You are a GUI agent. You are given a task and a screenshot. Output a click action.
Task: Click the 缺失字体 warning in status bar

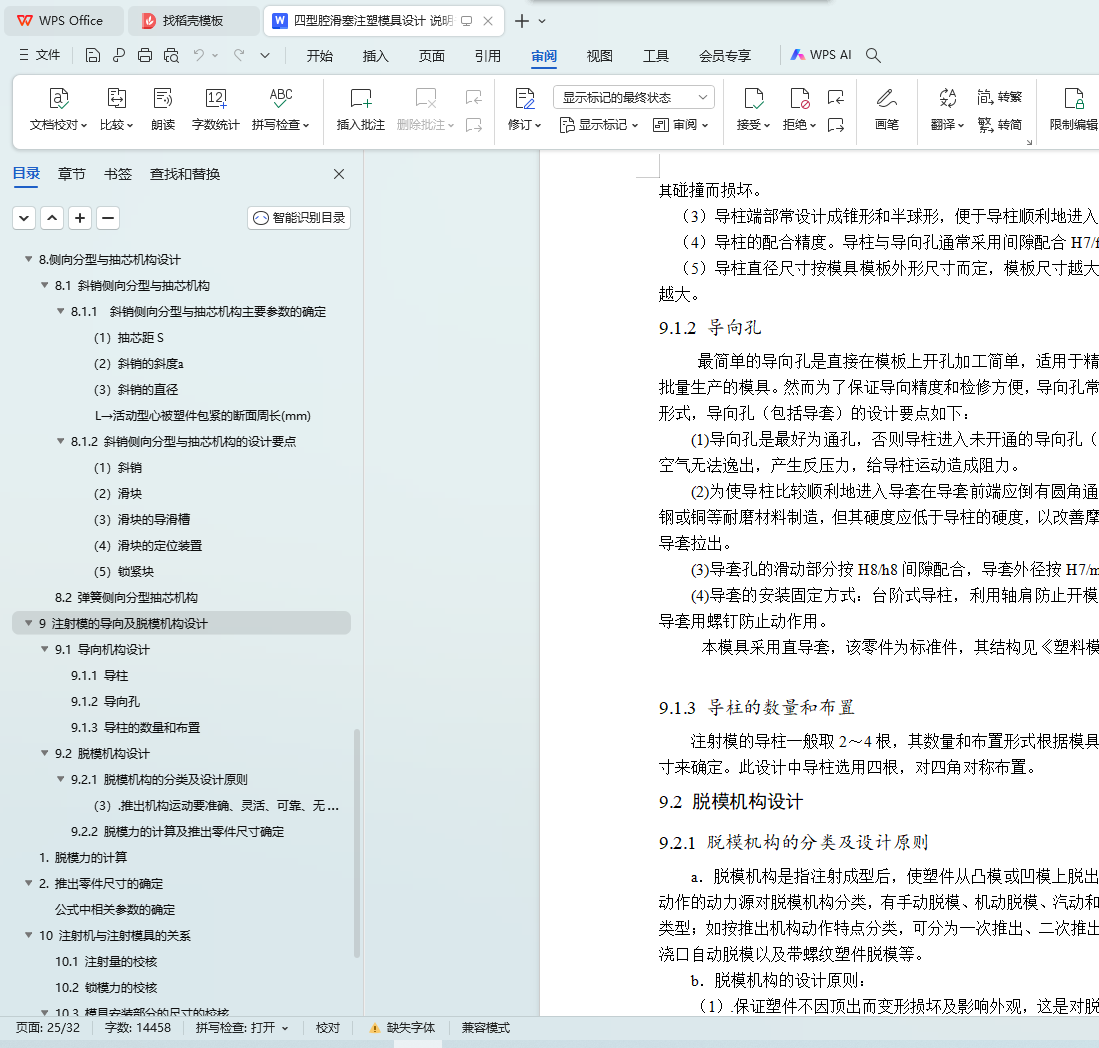pyautogui.click(x=402, y=1028)
